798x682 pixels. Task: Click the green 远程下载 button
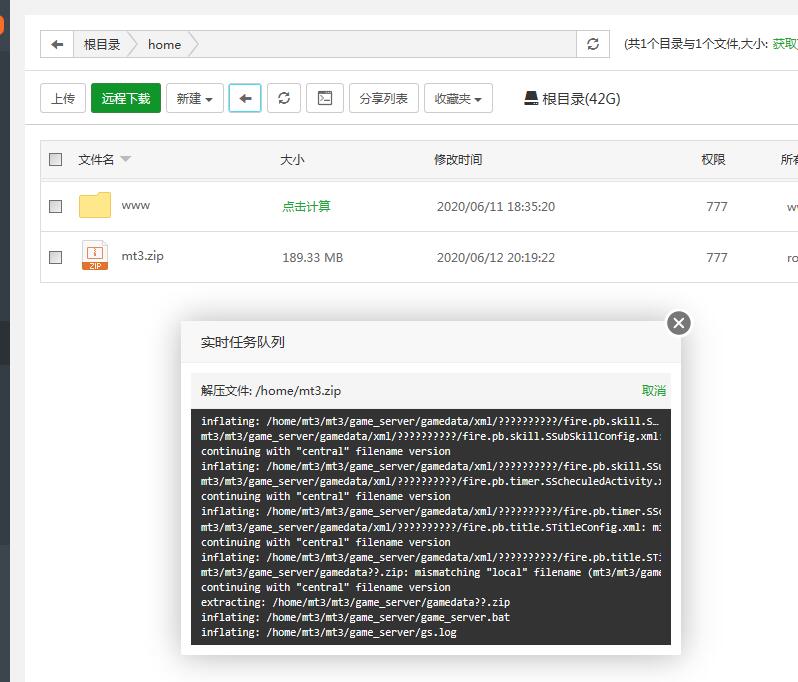tap(126, 98)
